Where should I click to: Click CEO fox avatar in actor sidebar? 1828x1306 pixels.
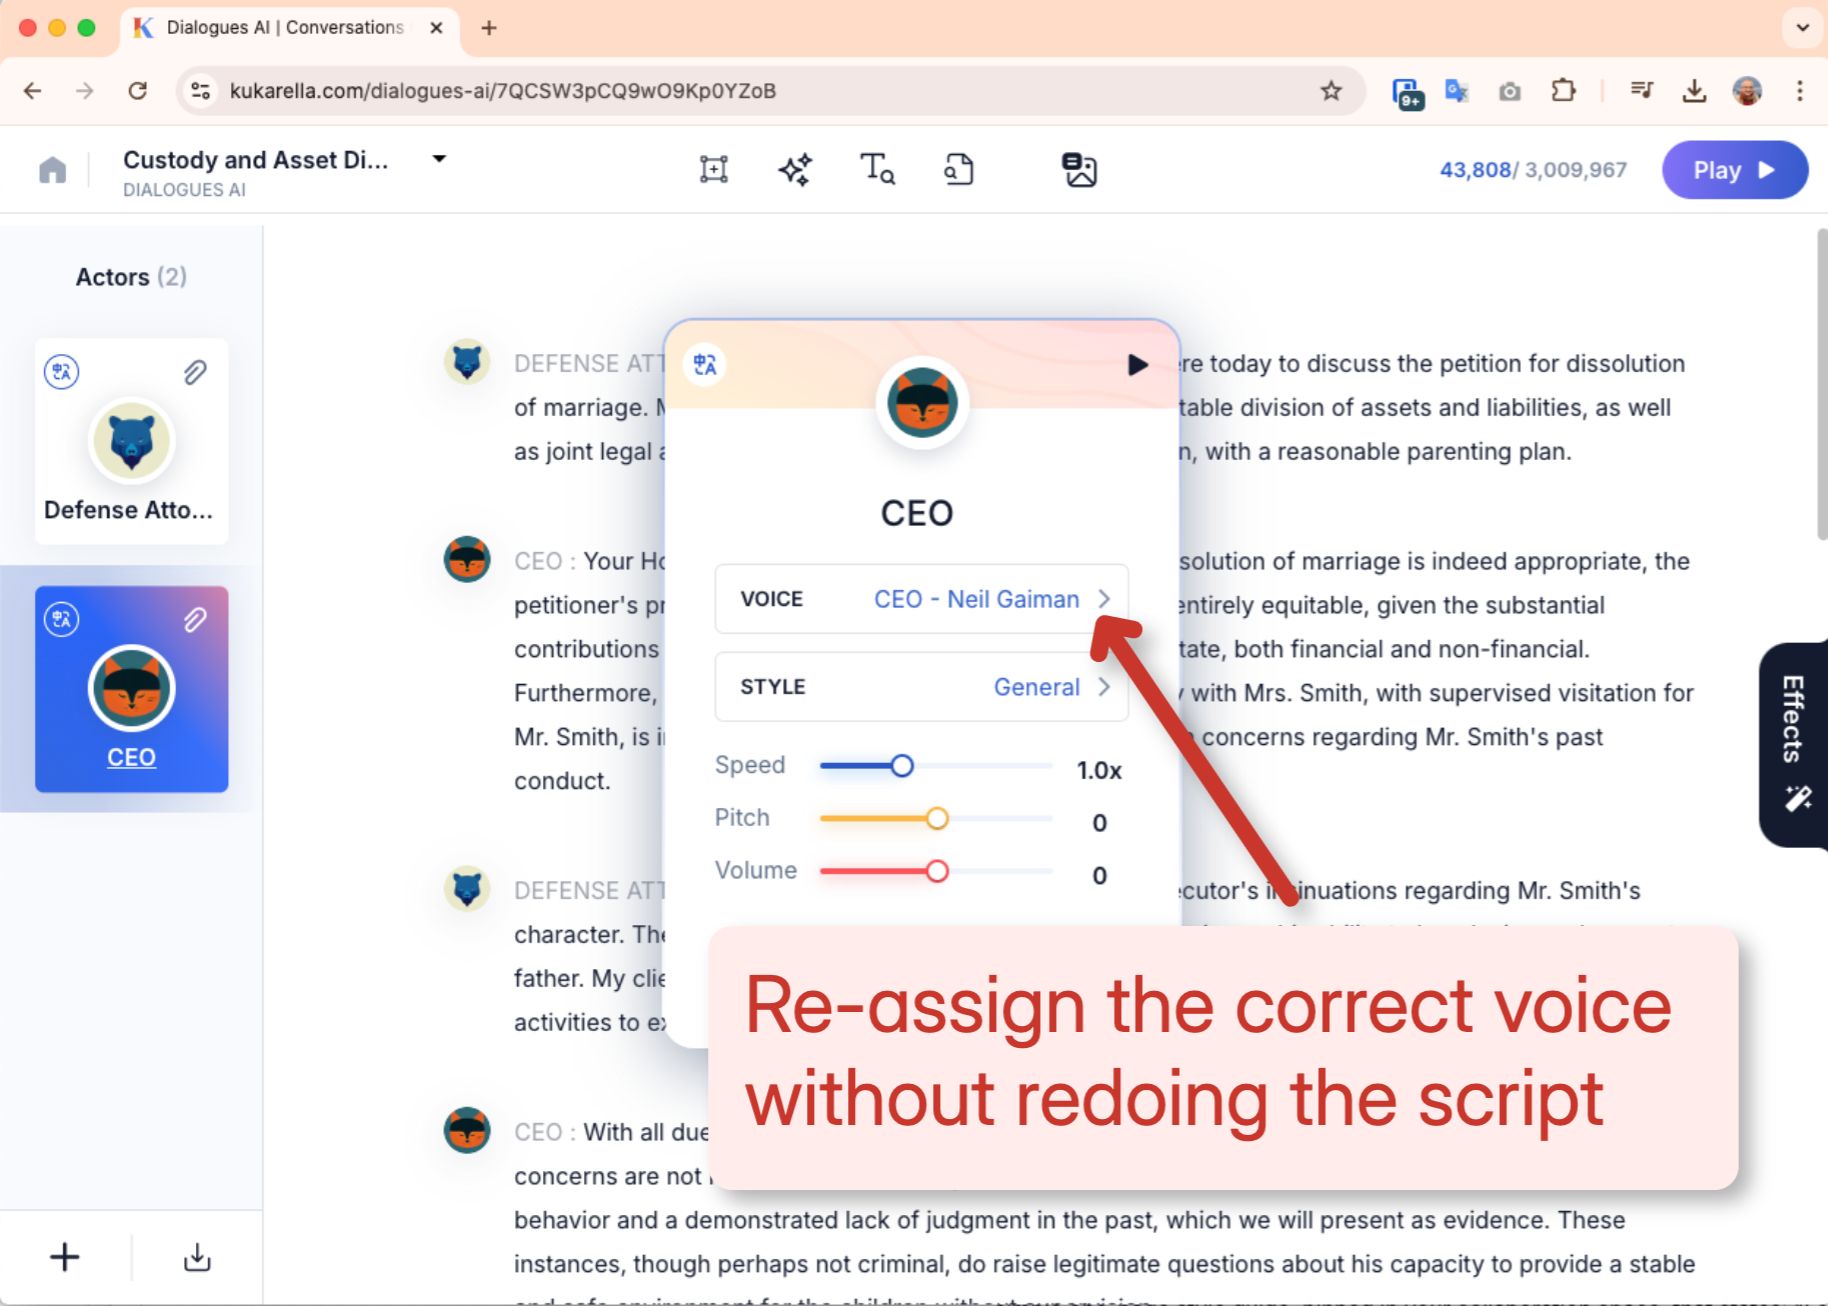(x=131, y=688)
